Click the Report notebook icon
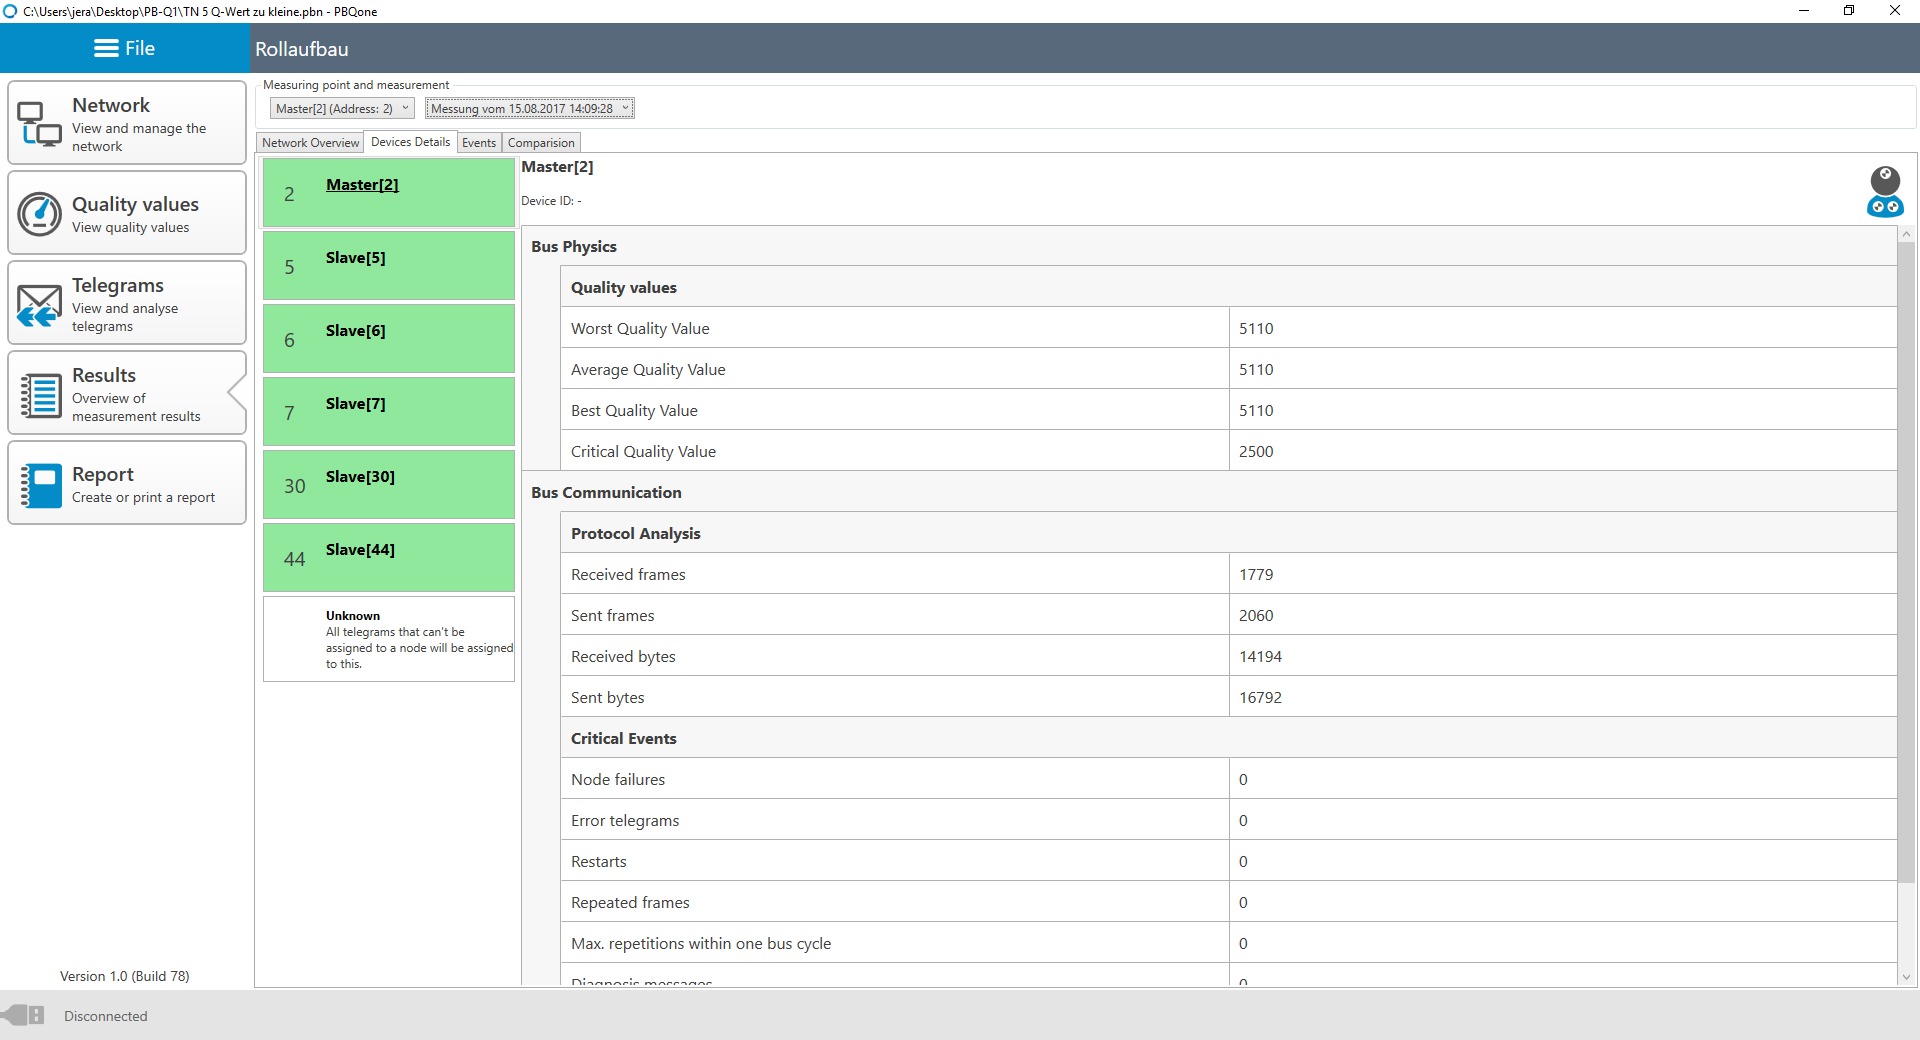 [x=40, y=485]
